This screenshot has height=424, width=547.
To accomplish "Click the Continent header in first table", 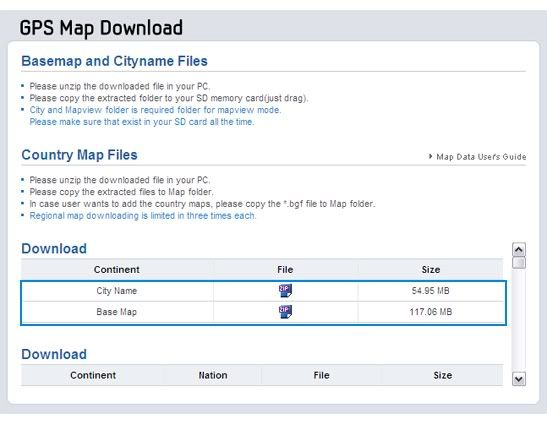I will (117, 269).
